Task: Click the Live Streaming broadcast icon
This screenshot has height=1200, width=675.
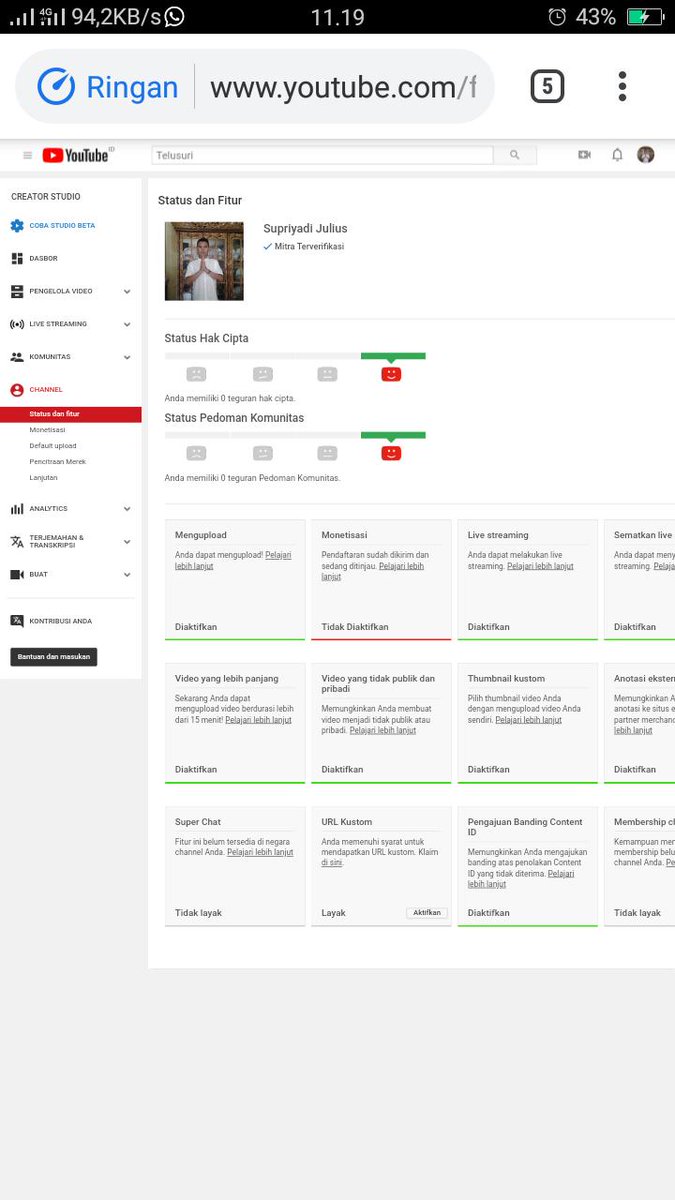Action: pos(17,324)
